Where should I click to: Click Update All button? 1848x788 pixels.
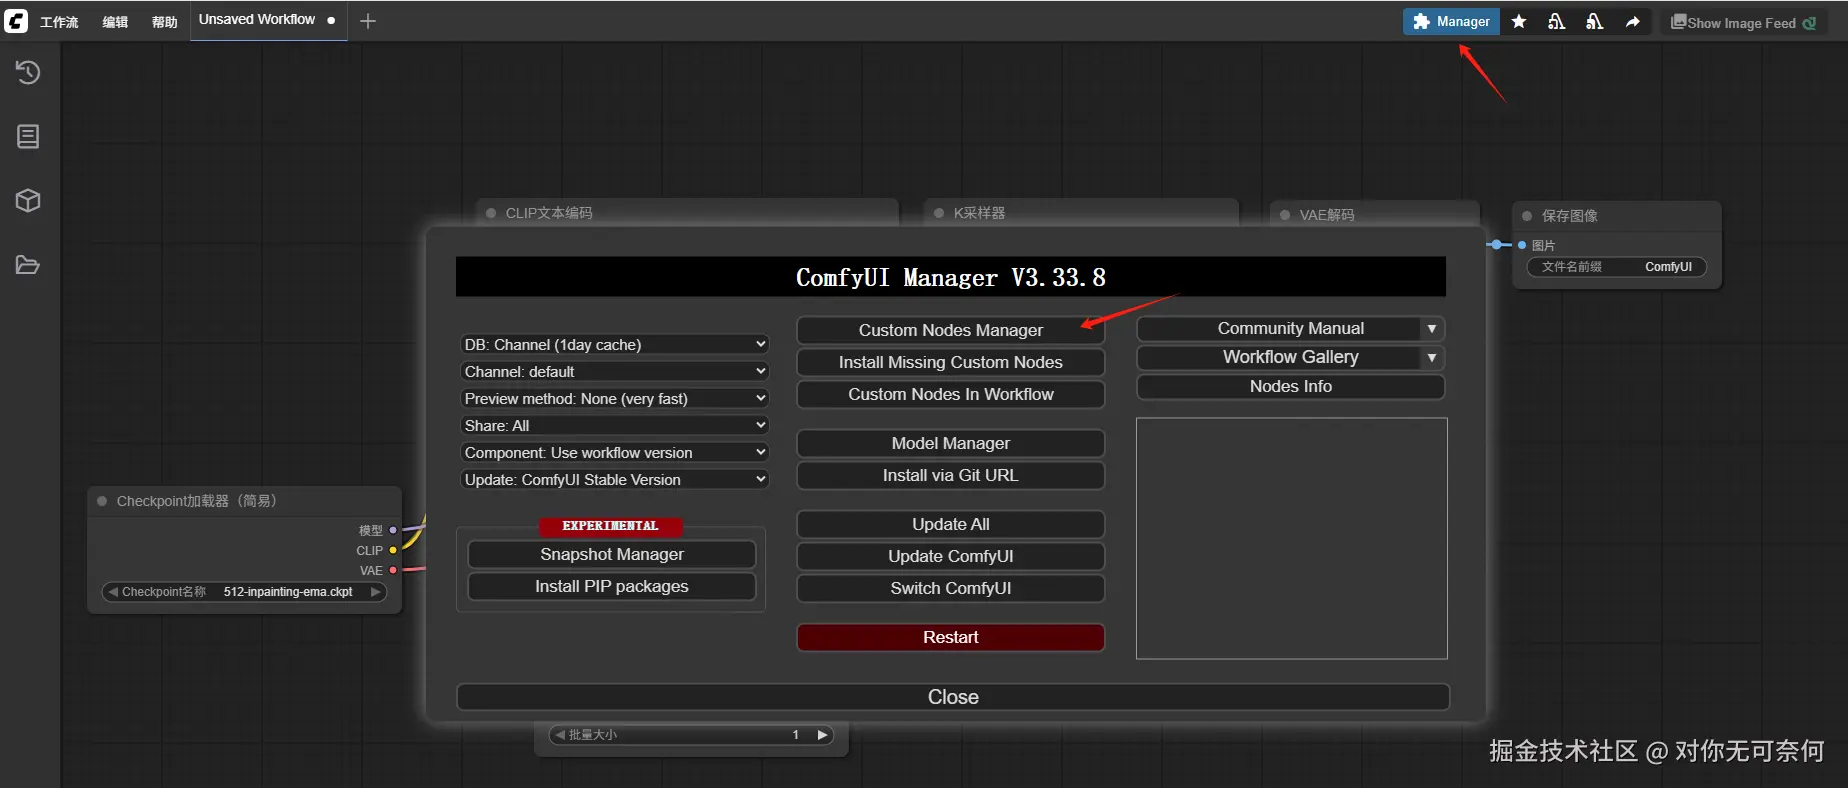[950, 524]
